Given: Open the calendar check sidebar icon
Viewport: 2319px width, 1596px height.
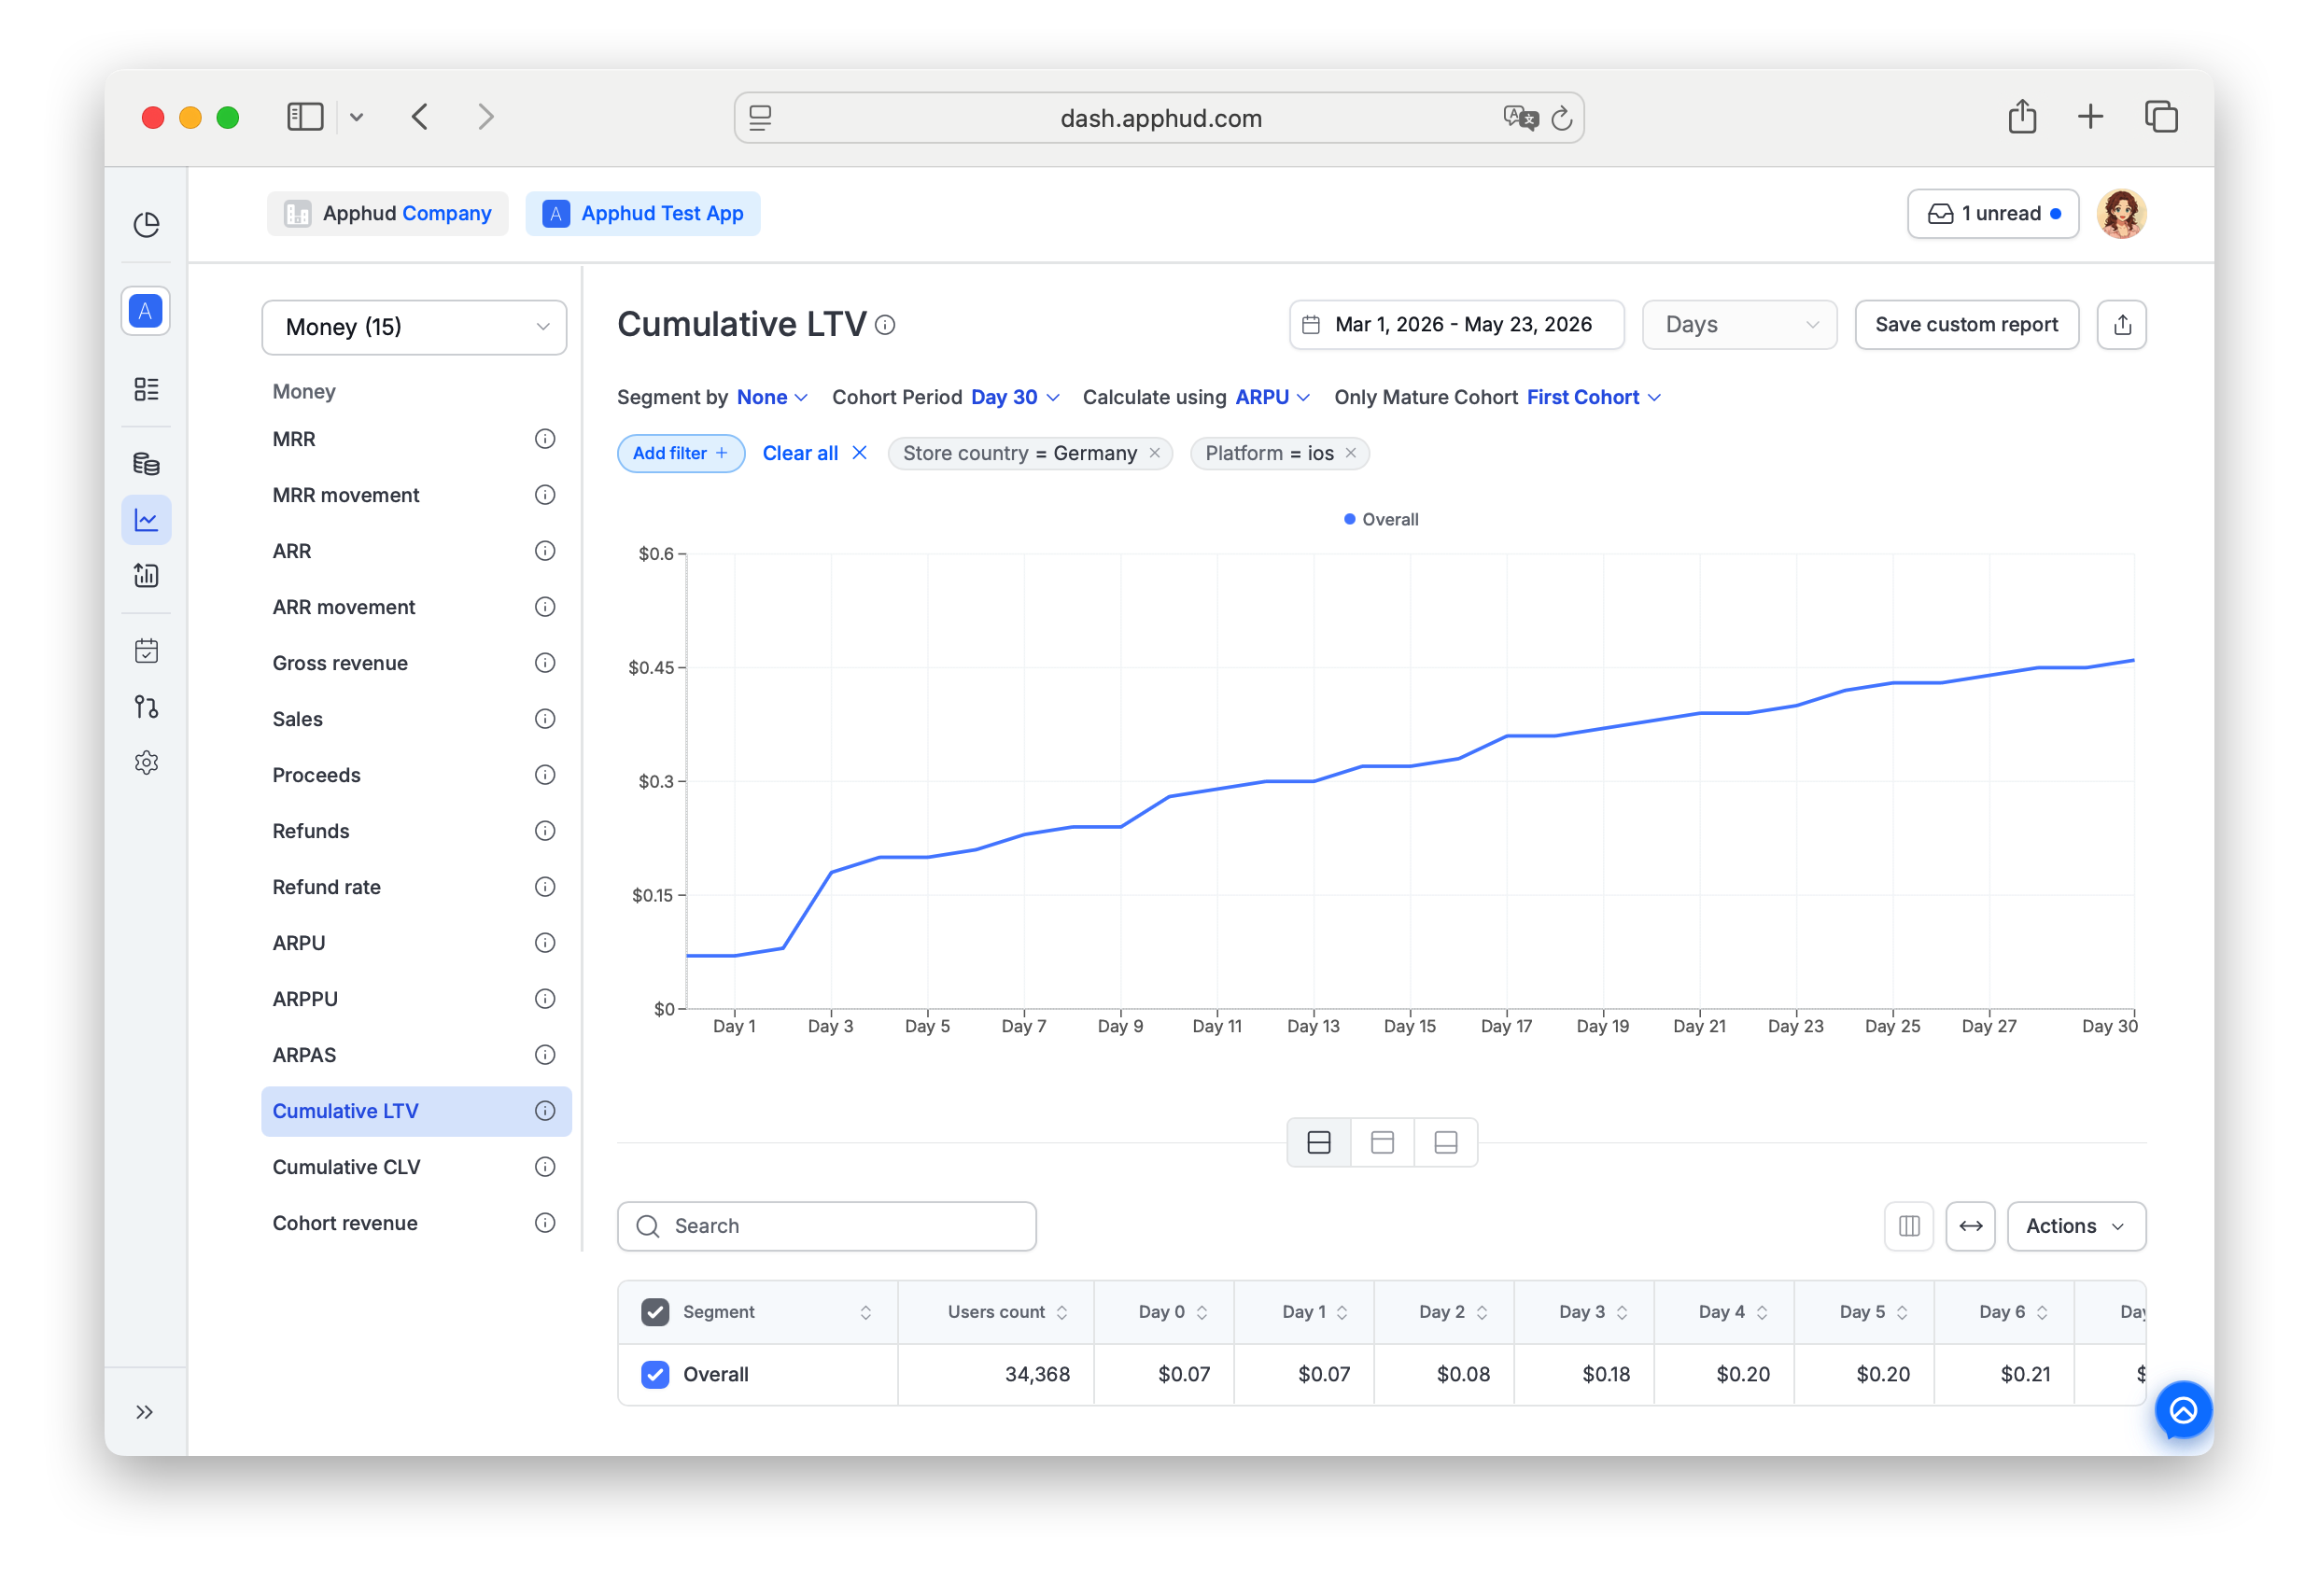Looking at the screenshot, I should pyautogui.click(x=146, y=651).
